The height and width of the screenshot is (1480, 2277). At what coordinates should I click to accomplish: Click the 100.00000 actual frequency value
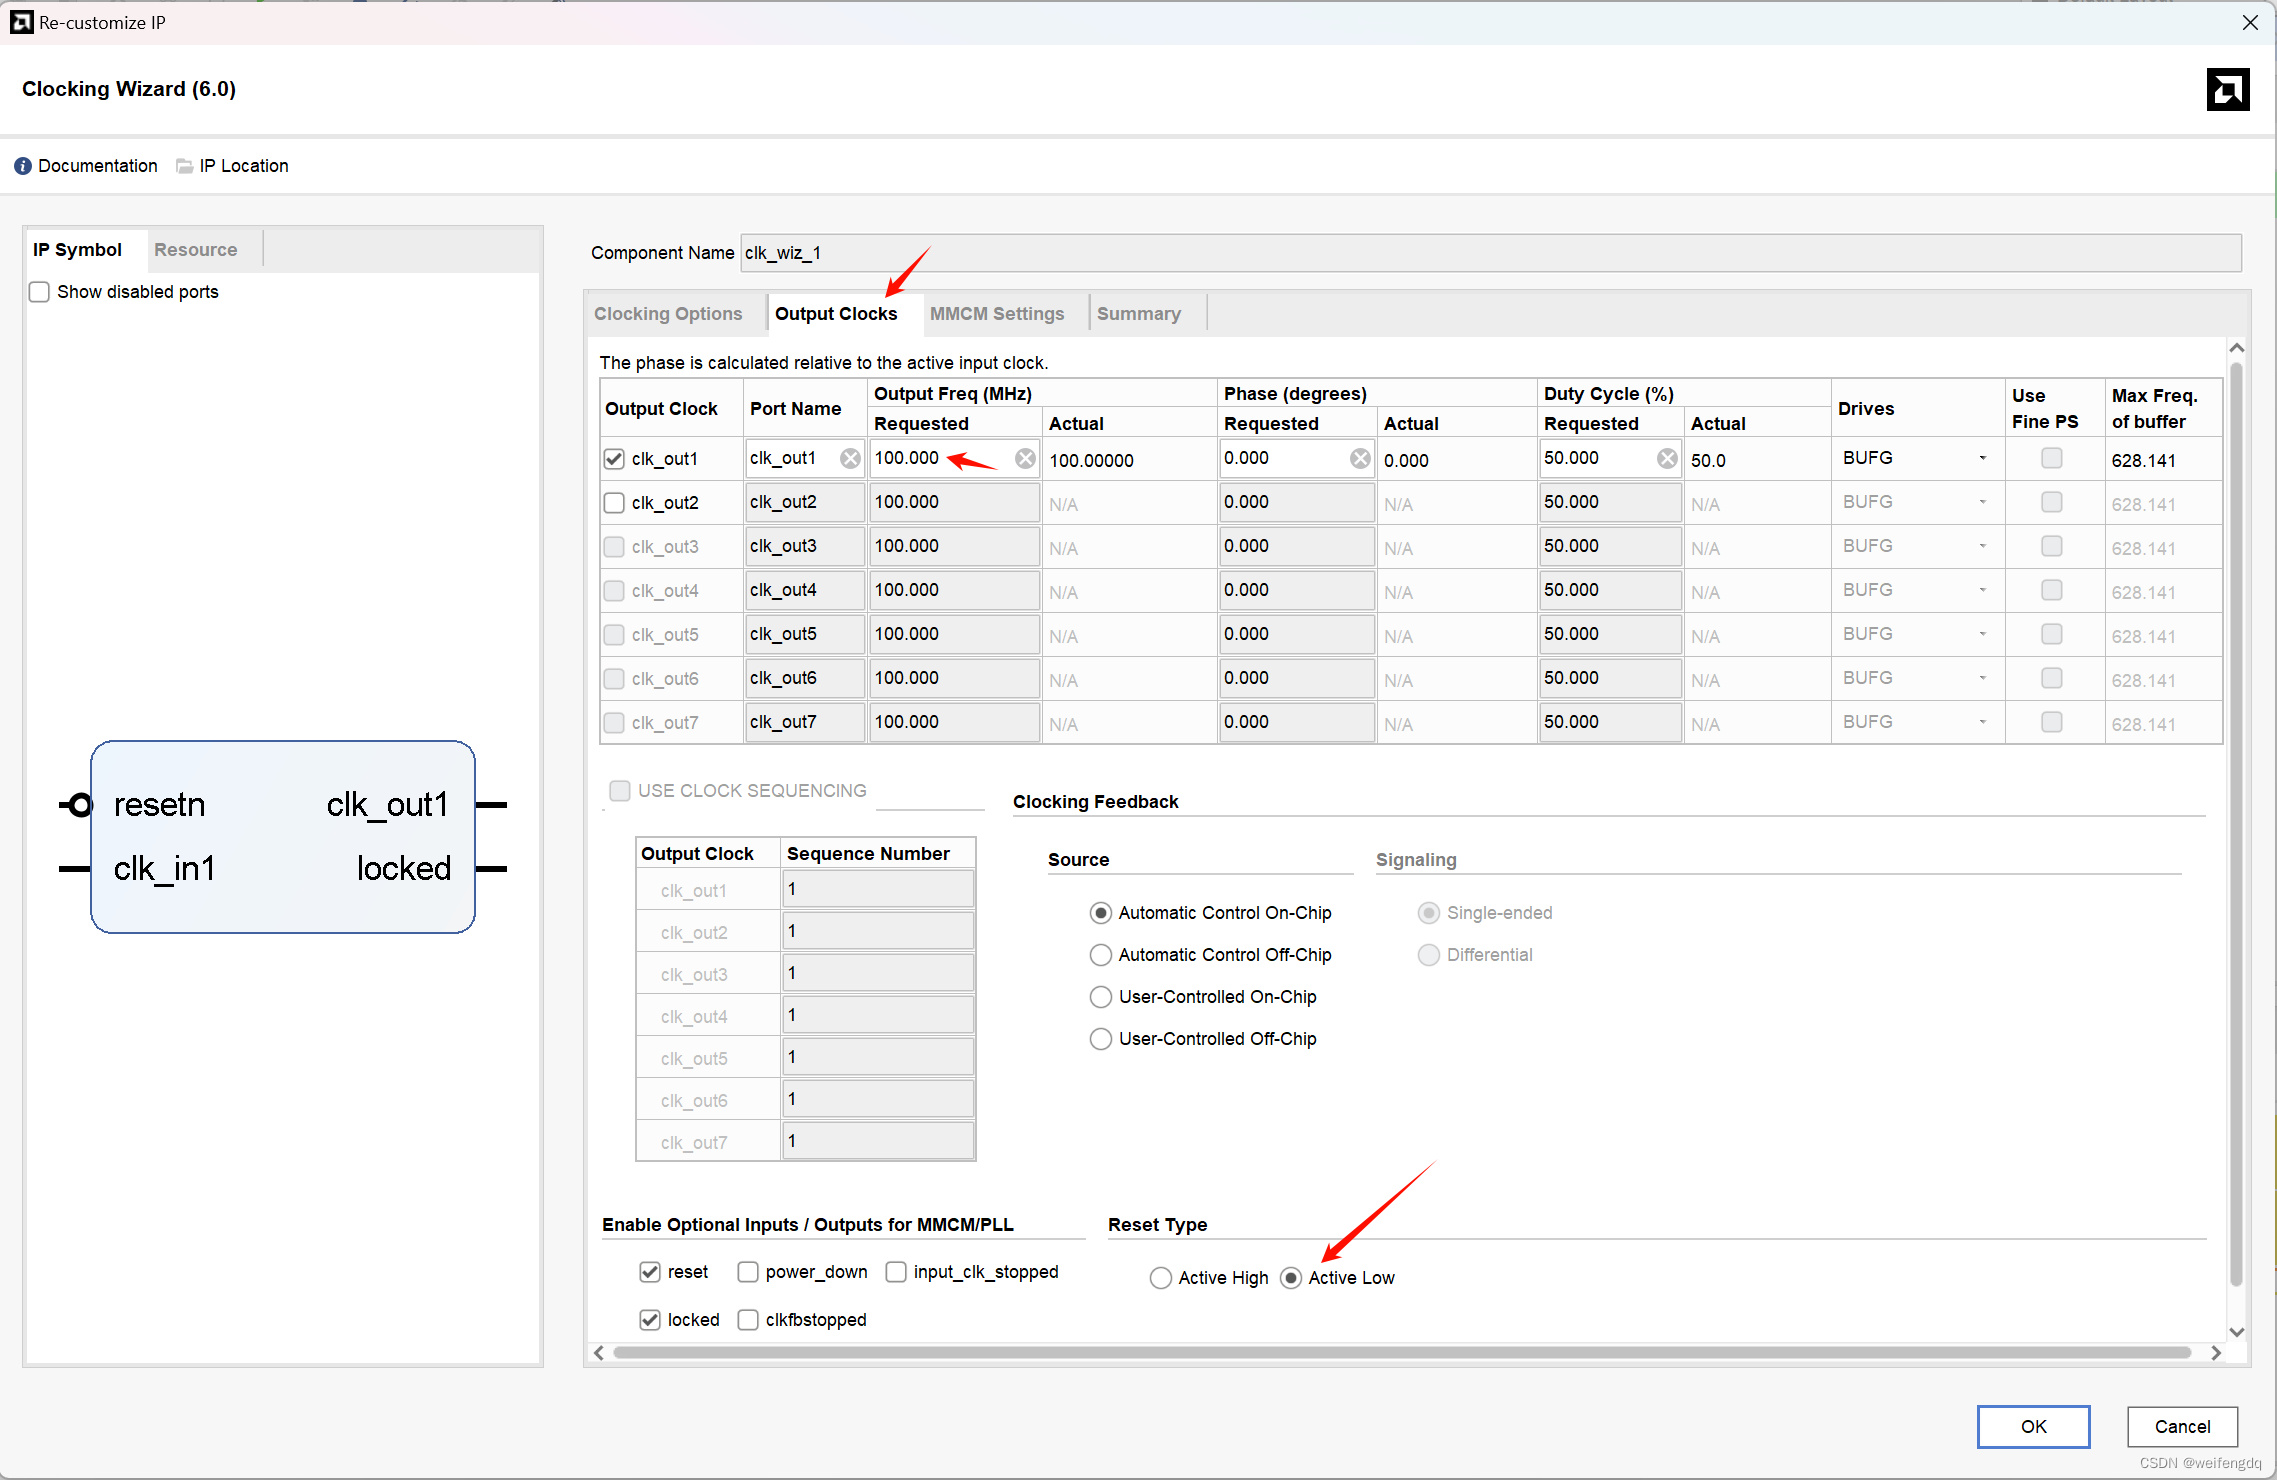click(x=1091, y=461)
